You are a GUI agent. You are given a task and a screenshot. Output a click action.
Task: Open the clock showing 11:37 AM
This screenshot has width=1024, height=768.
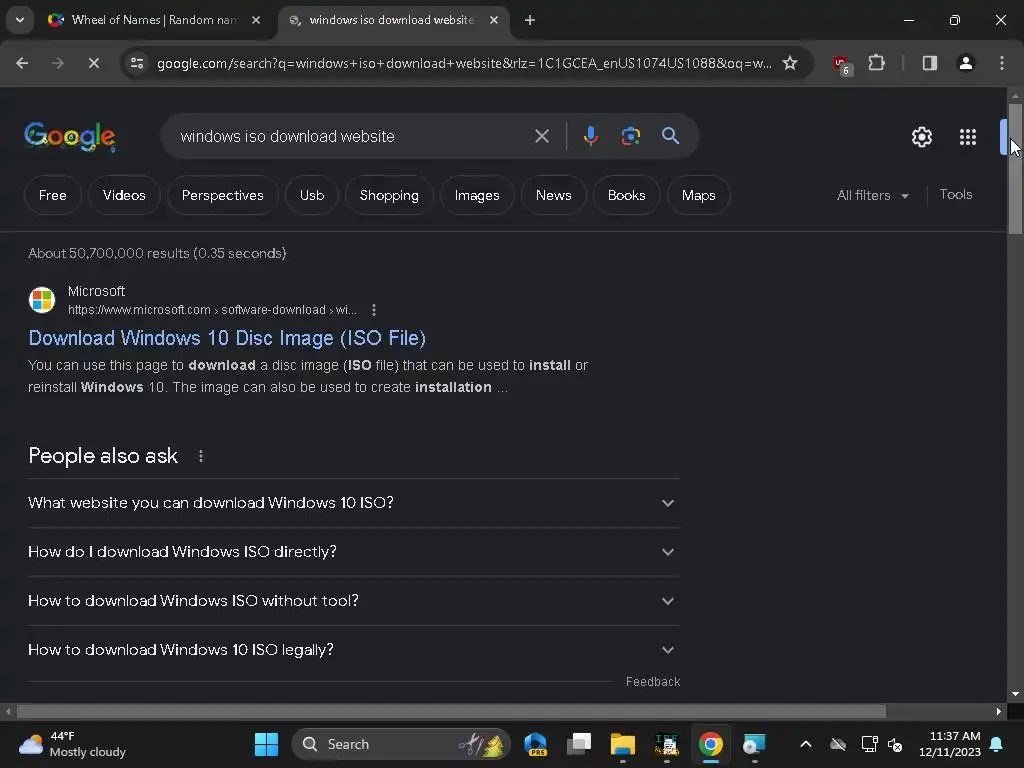coord(950,744)
